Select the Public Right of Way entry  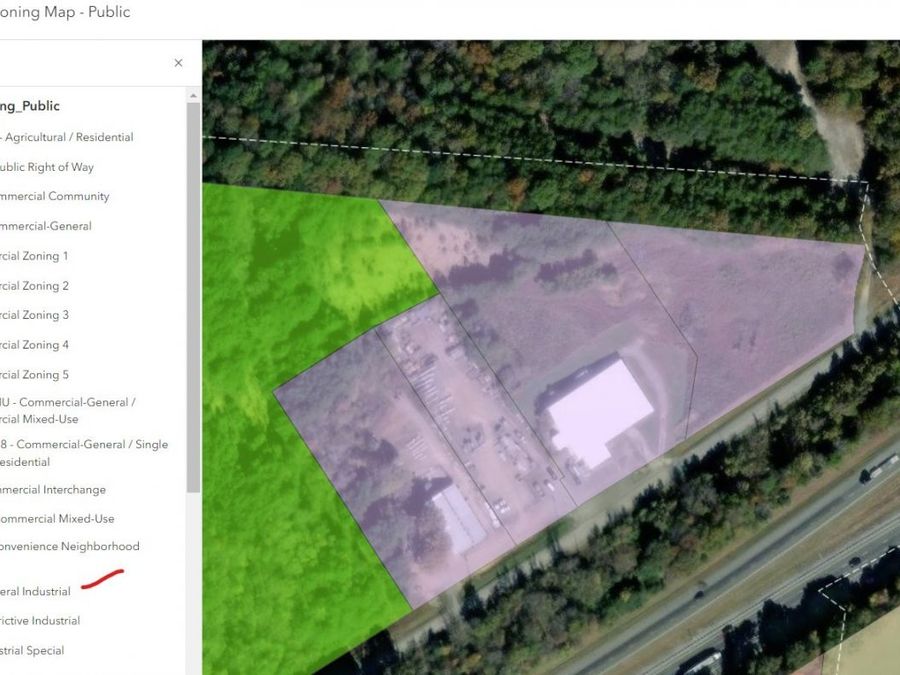coord(47,167)
